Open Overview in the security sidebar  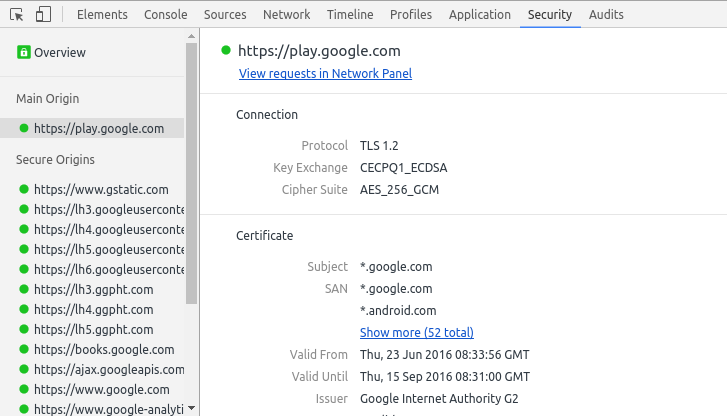[59, 52]
